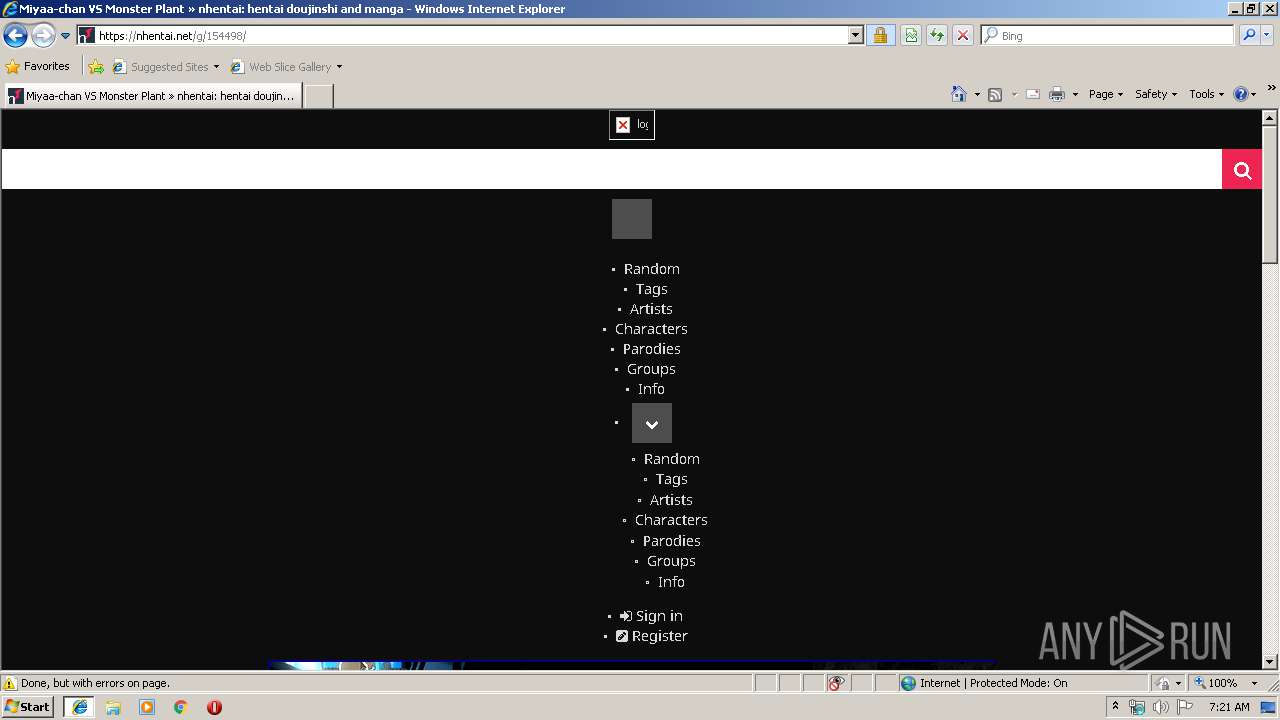This screenshot has height=720, width=1280.
Task: Click the Read Mail icon
Action: pyautogui.click(x=1033, y=94)
